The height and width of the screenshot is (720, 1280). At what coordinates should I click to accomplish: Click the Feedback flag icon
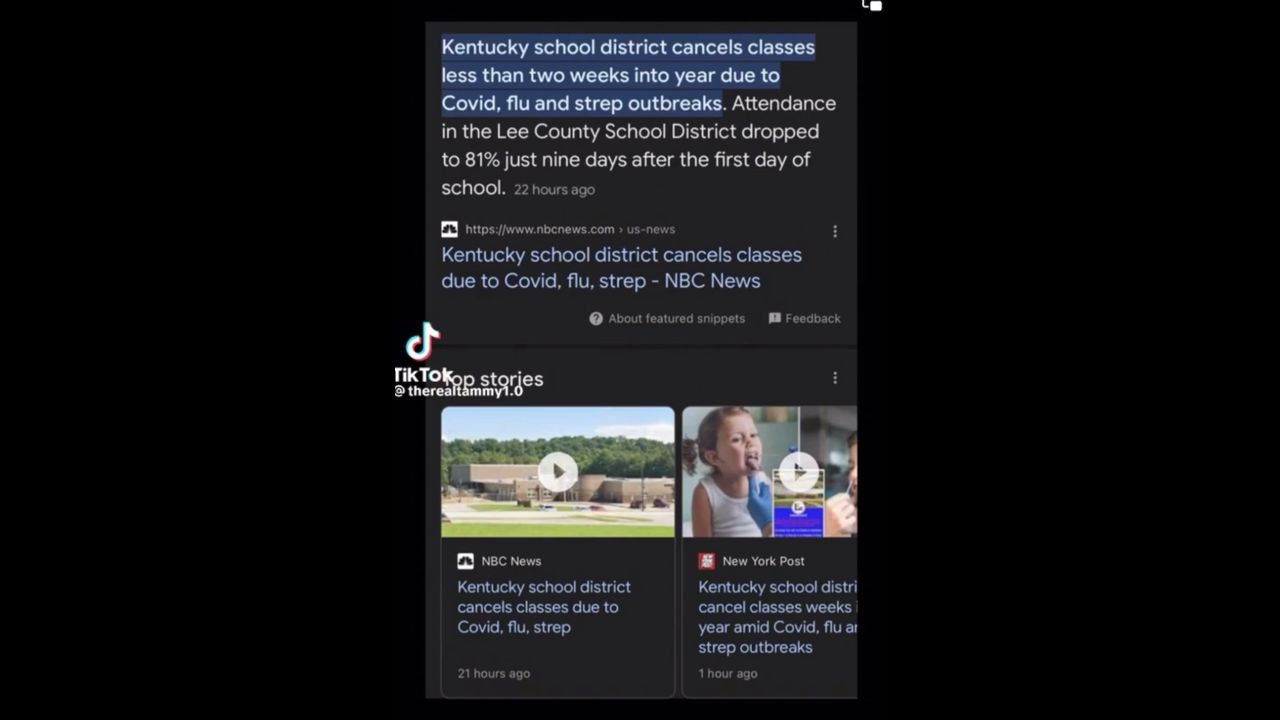coord(775,318)
